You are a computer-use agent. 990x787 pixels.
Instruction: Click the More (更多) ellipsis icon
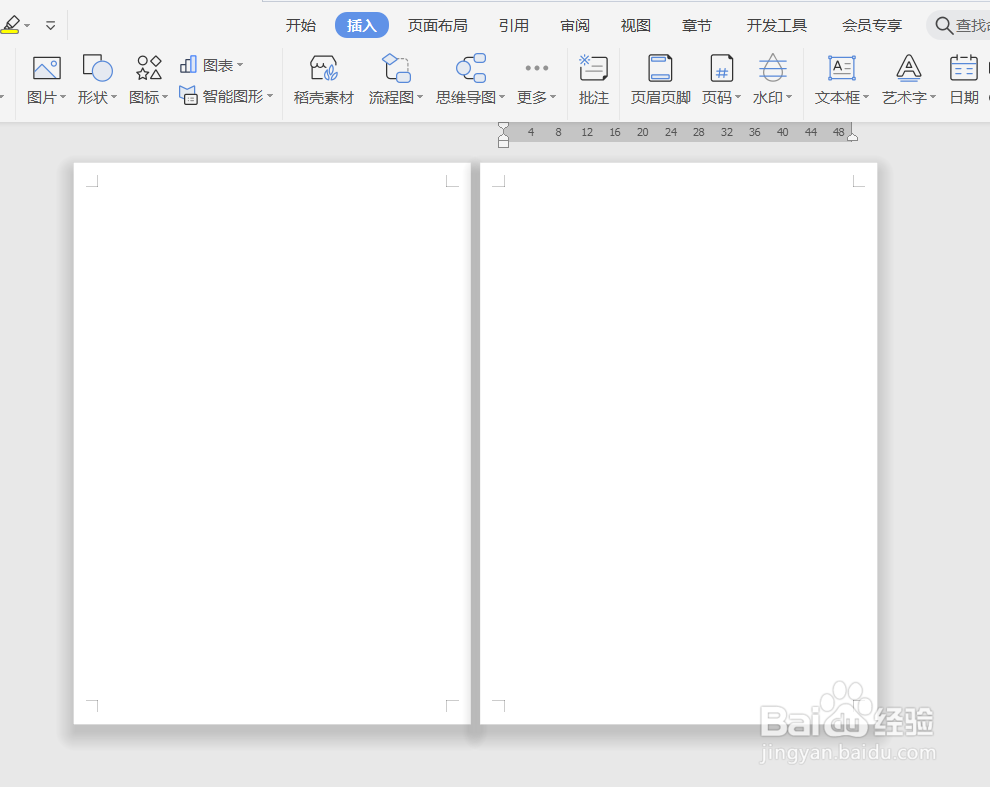(x=537, y=68)
